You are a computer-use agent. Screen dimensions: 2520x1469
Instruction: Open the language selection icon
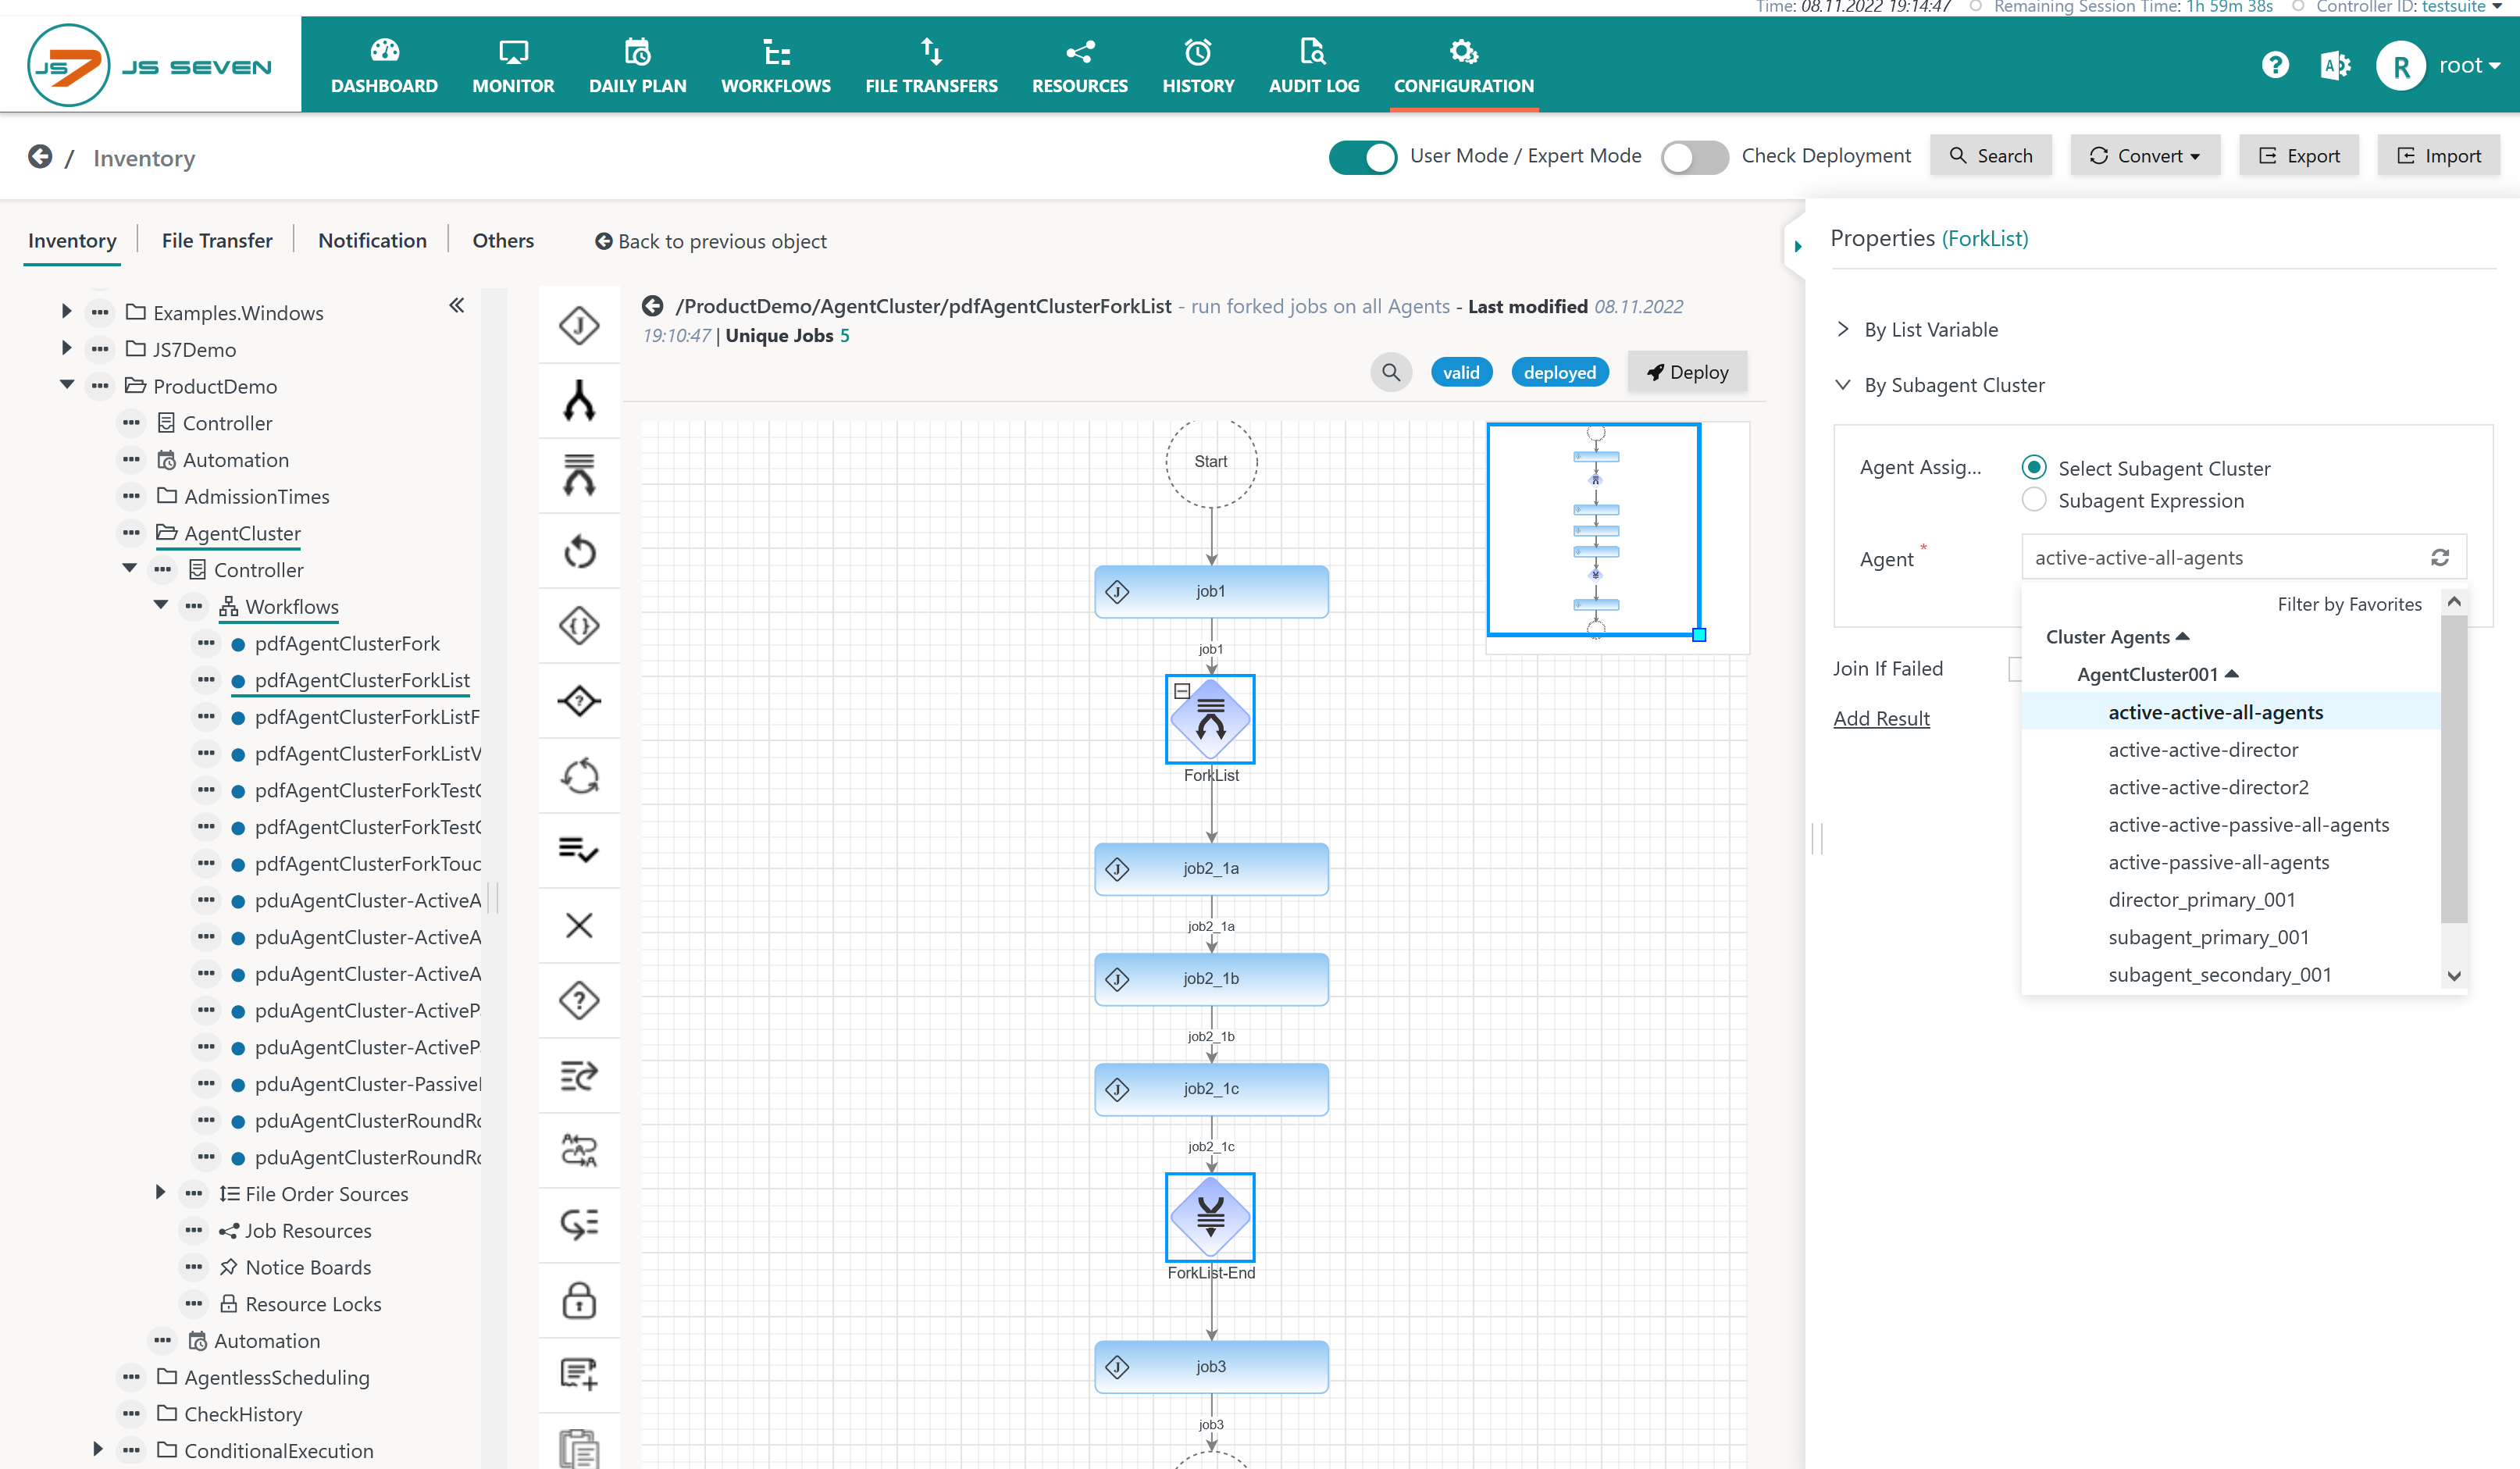tap(2334, 66)
